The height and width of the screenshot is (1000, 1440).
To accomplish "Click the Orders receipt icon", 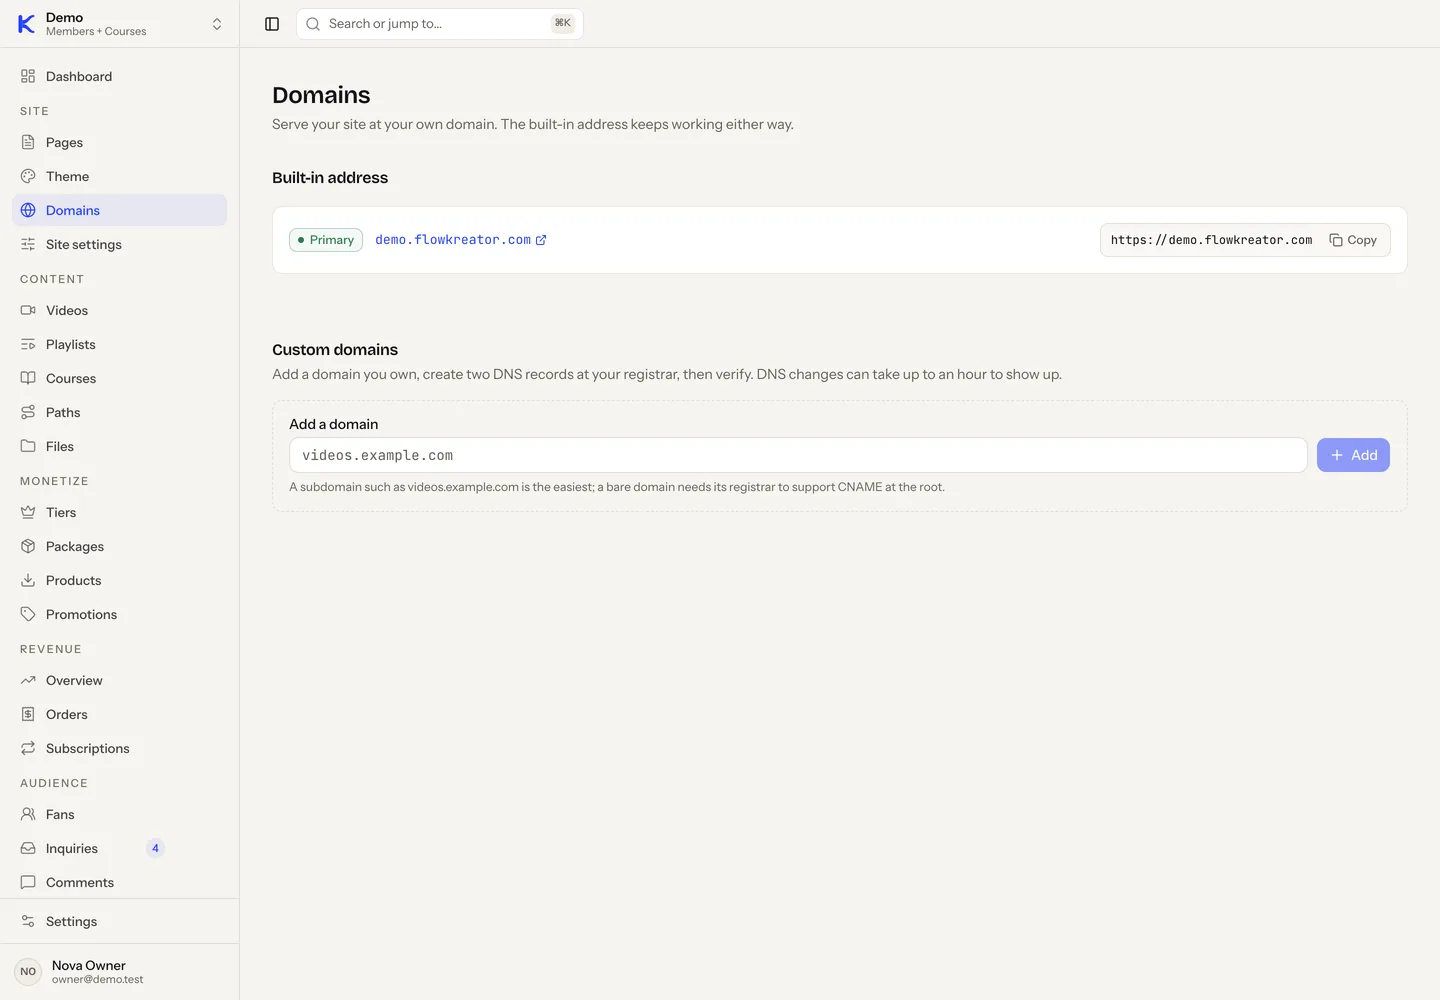I will click(x=28, y=714).
